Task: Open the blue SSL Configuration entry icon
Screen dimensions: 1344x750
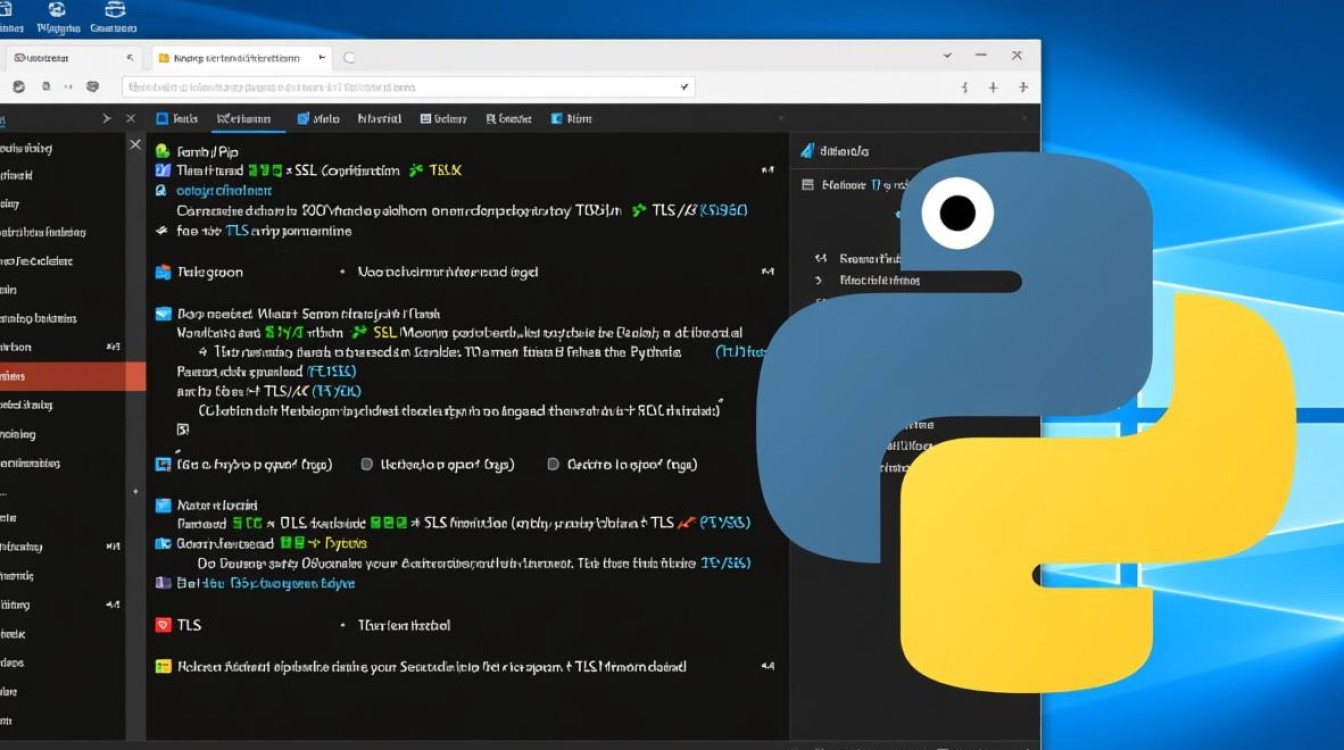Action: 162,170
